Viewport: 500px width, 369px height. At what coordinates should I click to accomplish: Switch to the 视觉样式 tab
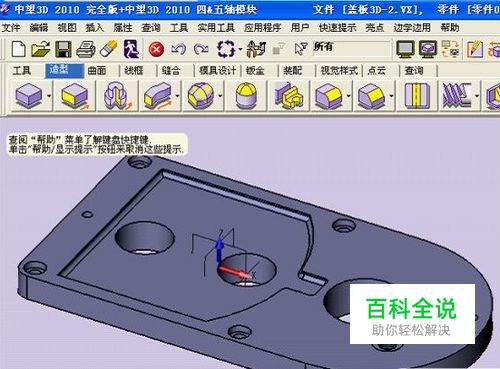(x=339, y=70)
